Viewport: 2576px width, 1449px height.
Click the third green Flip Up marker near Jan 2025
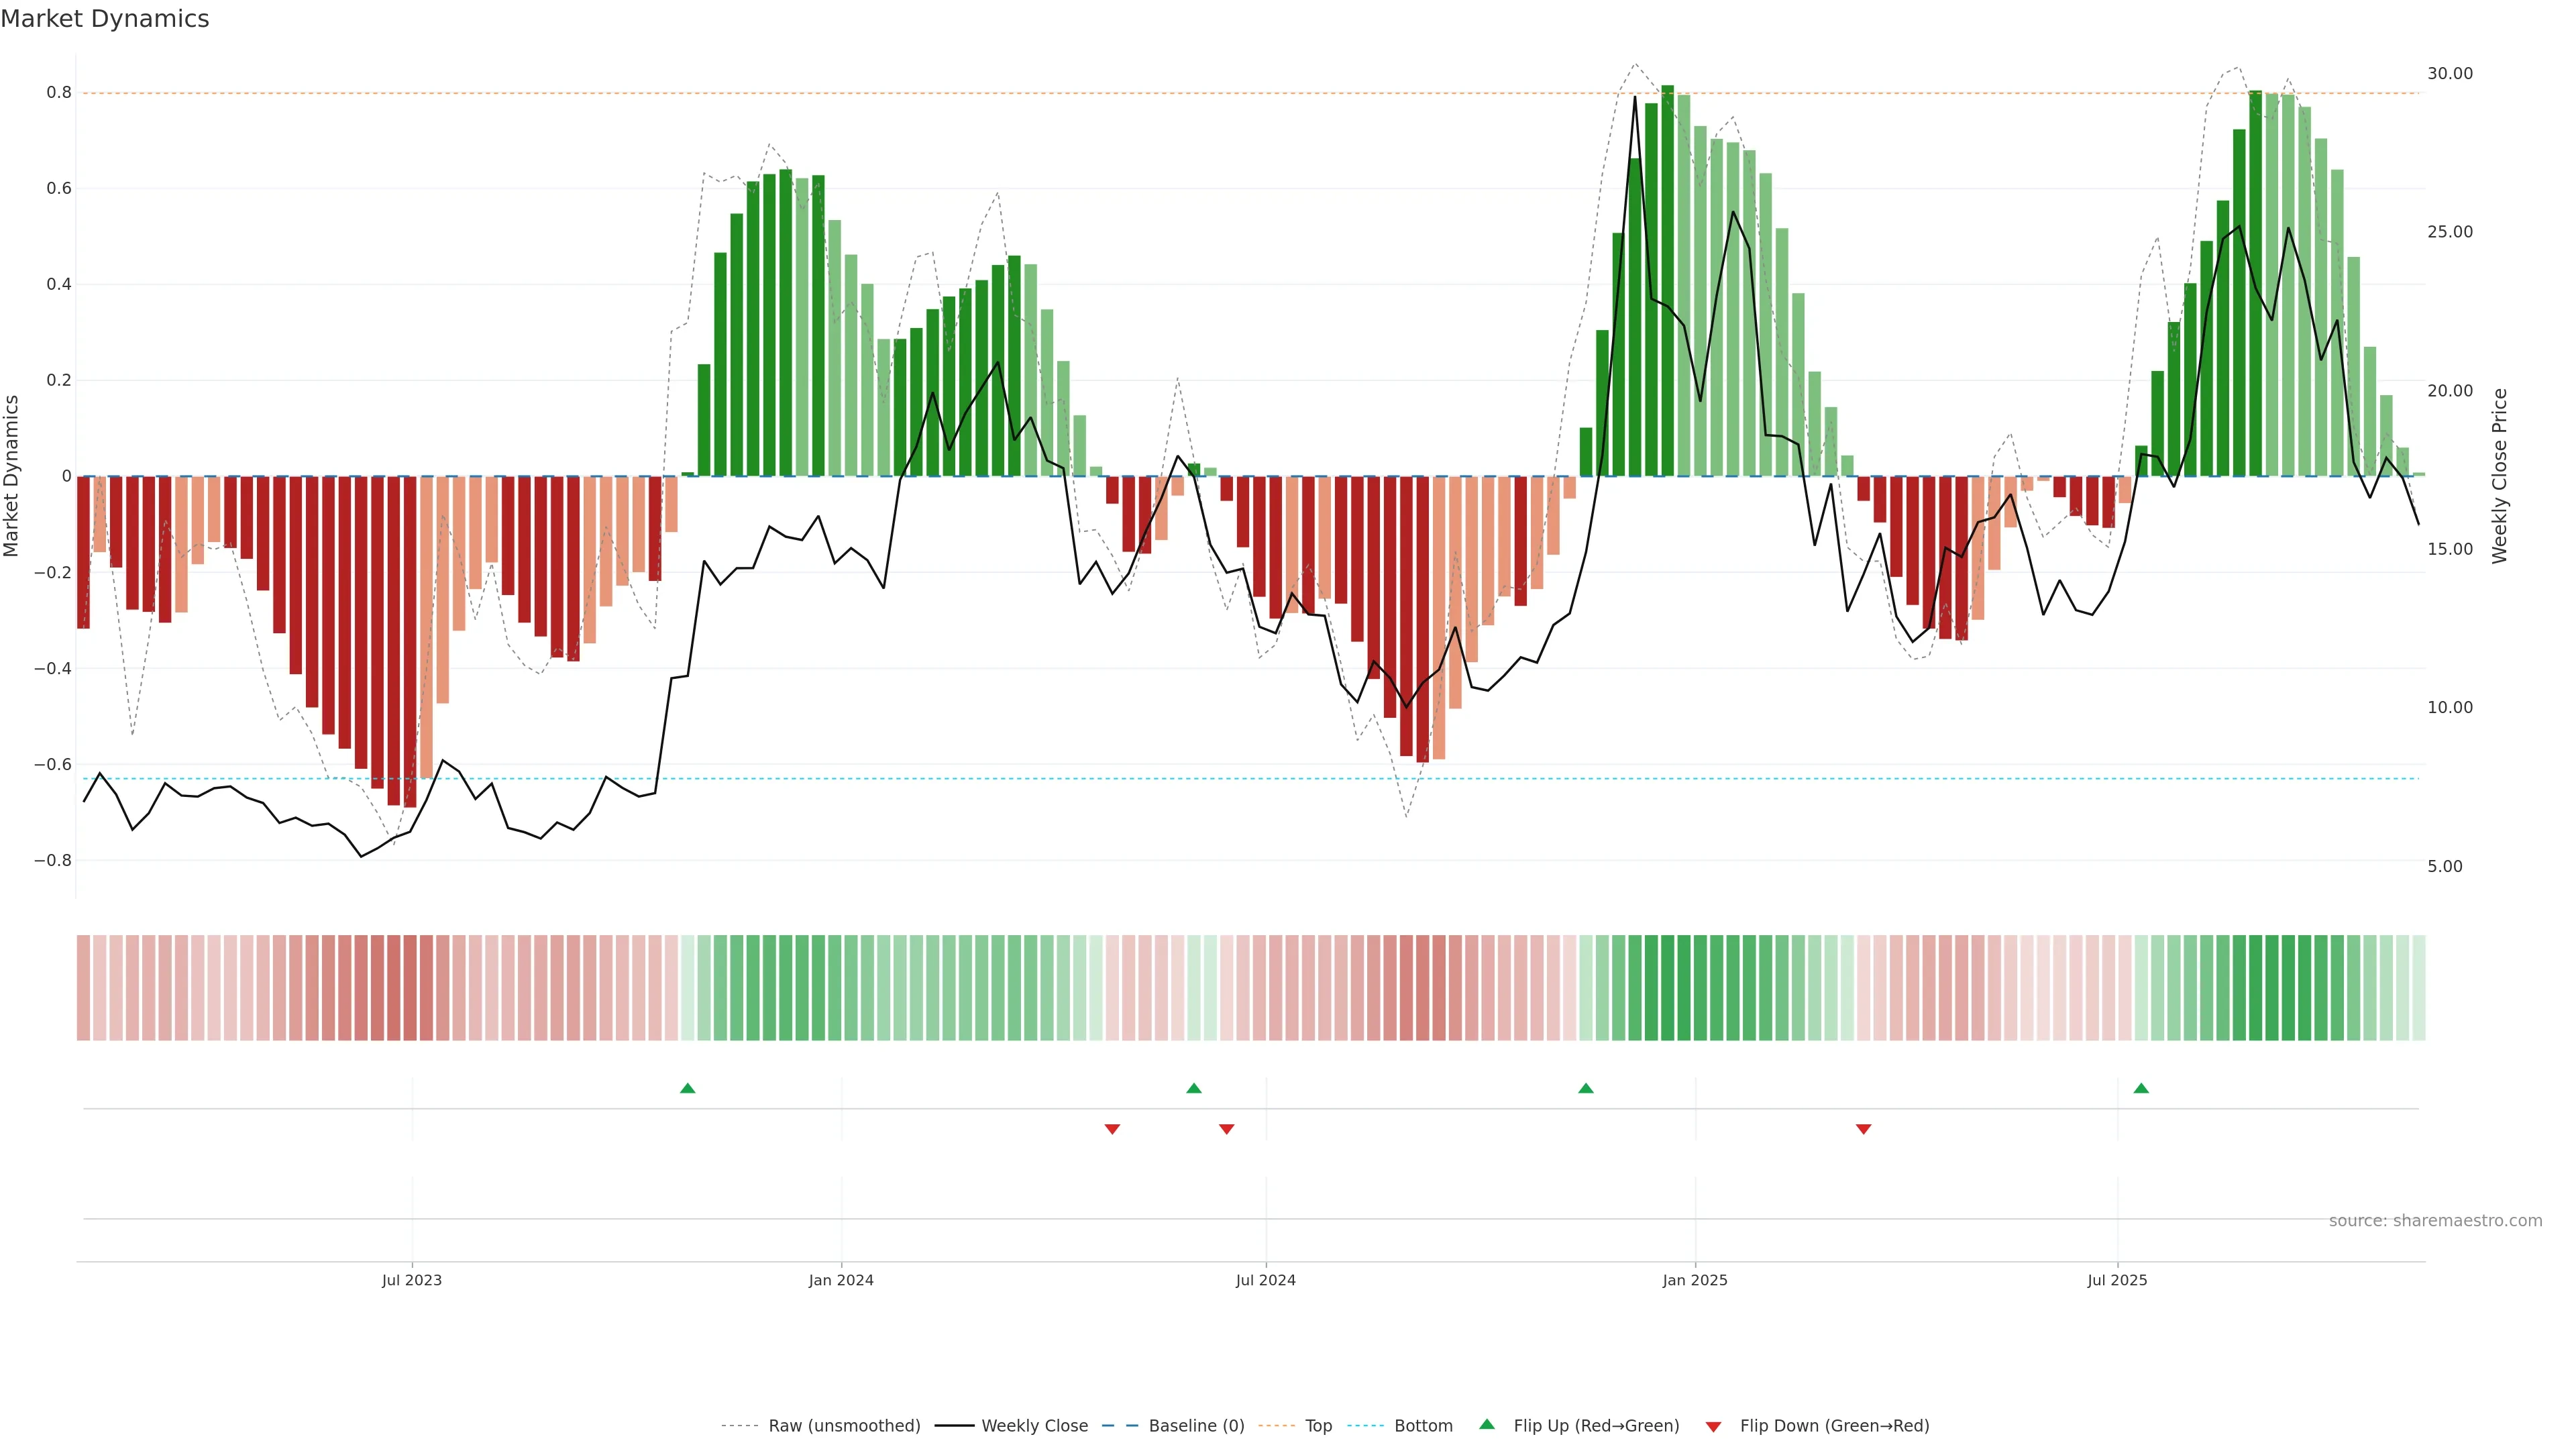point(1585,1088)
